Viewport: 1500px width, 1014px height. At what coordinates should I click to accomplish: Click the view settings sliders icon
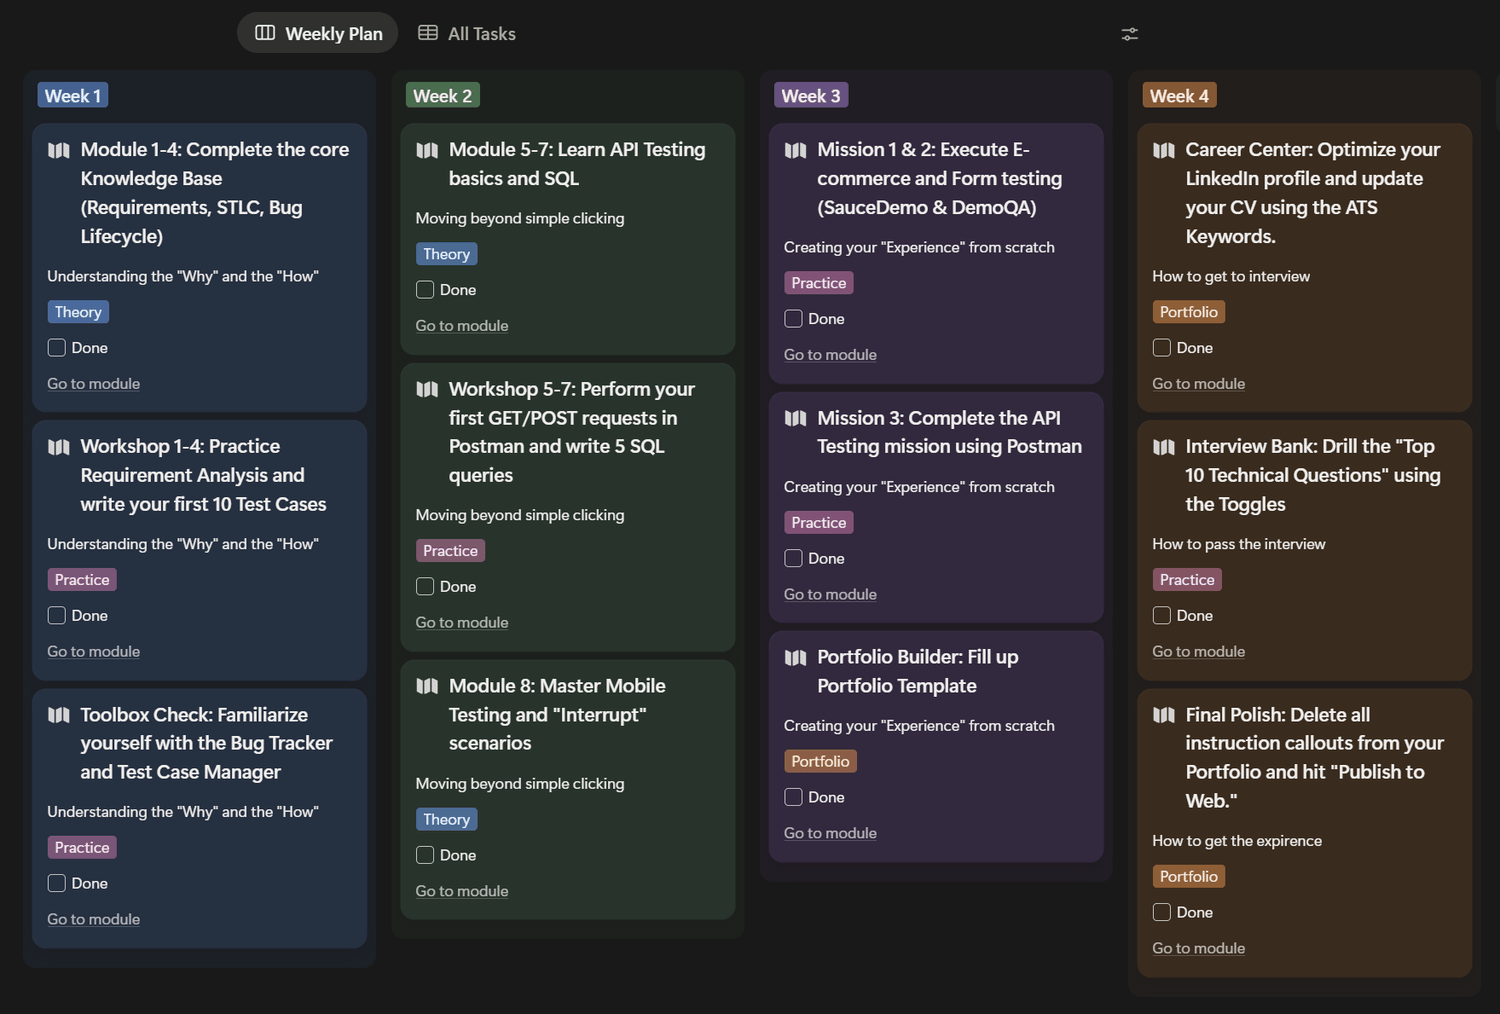pos(1129,34)
